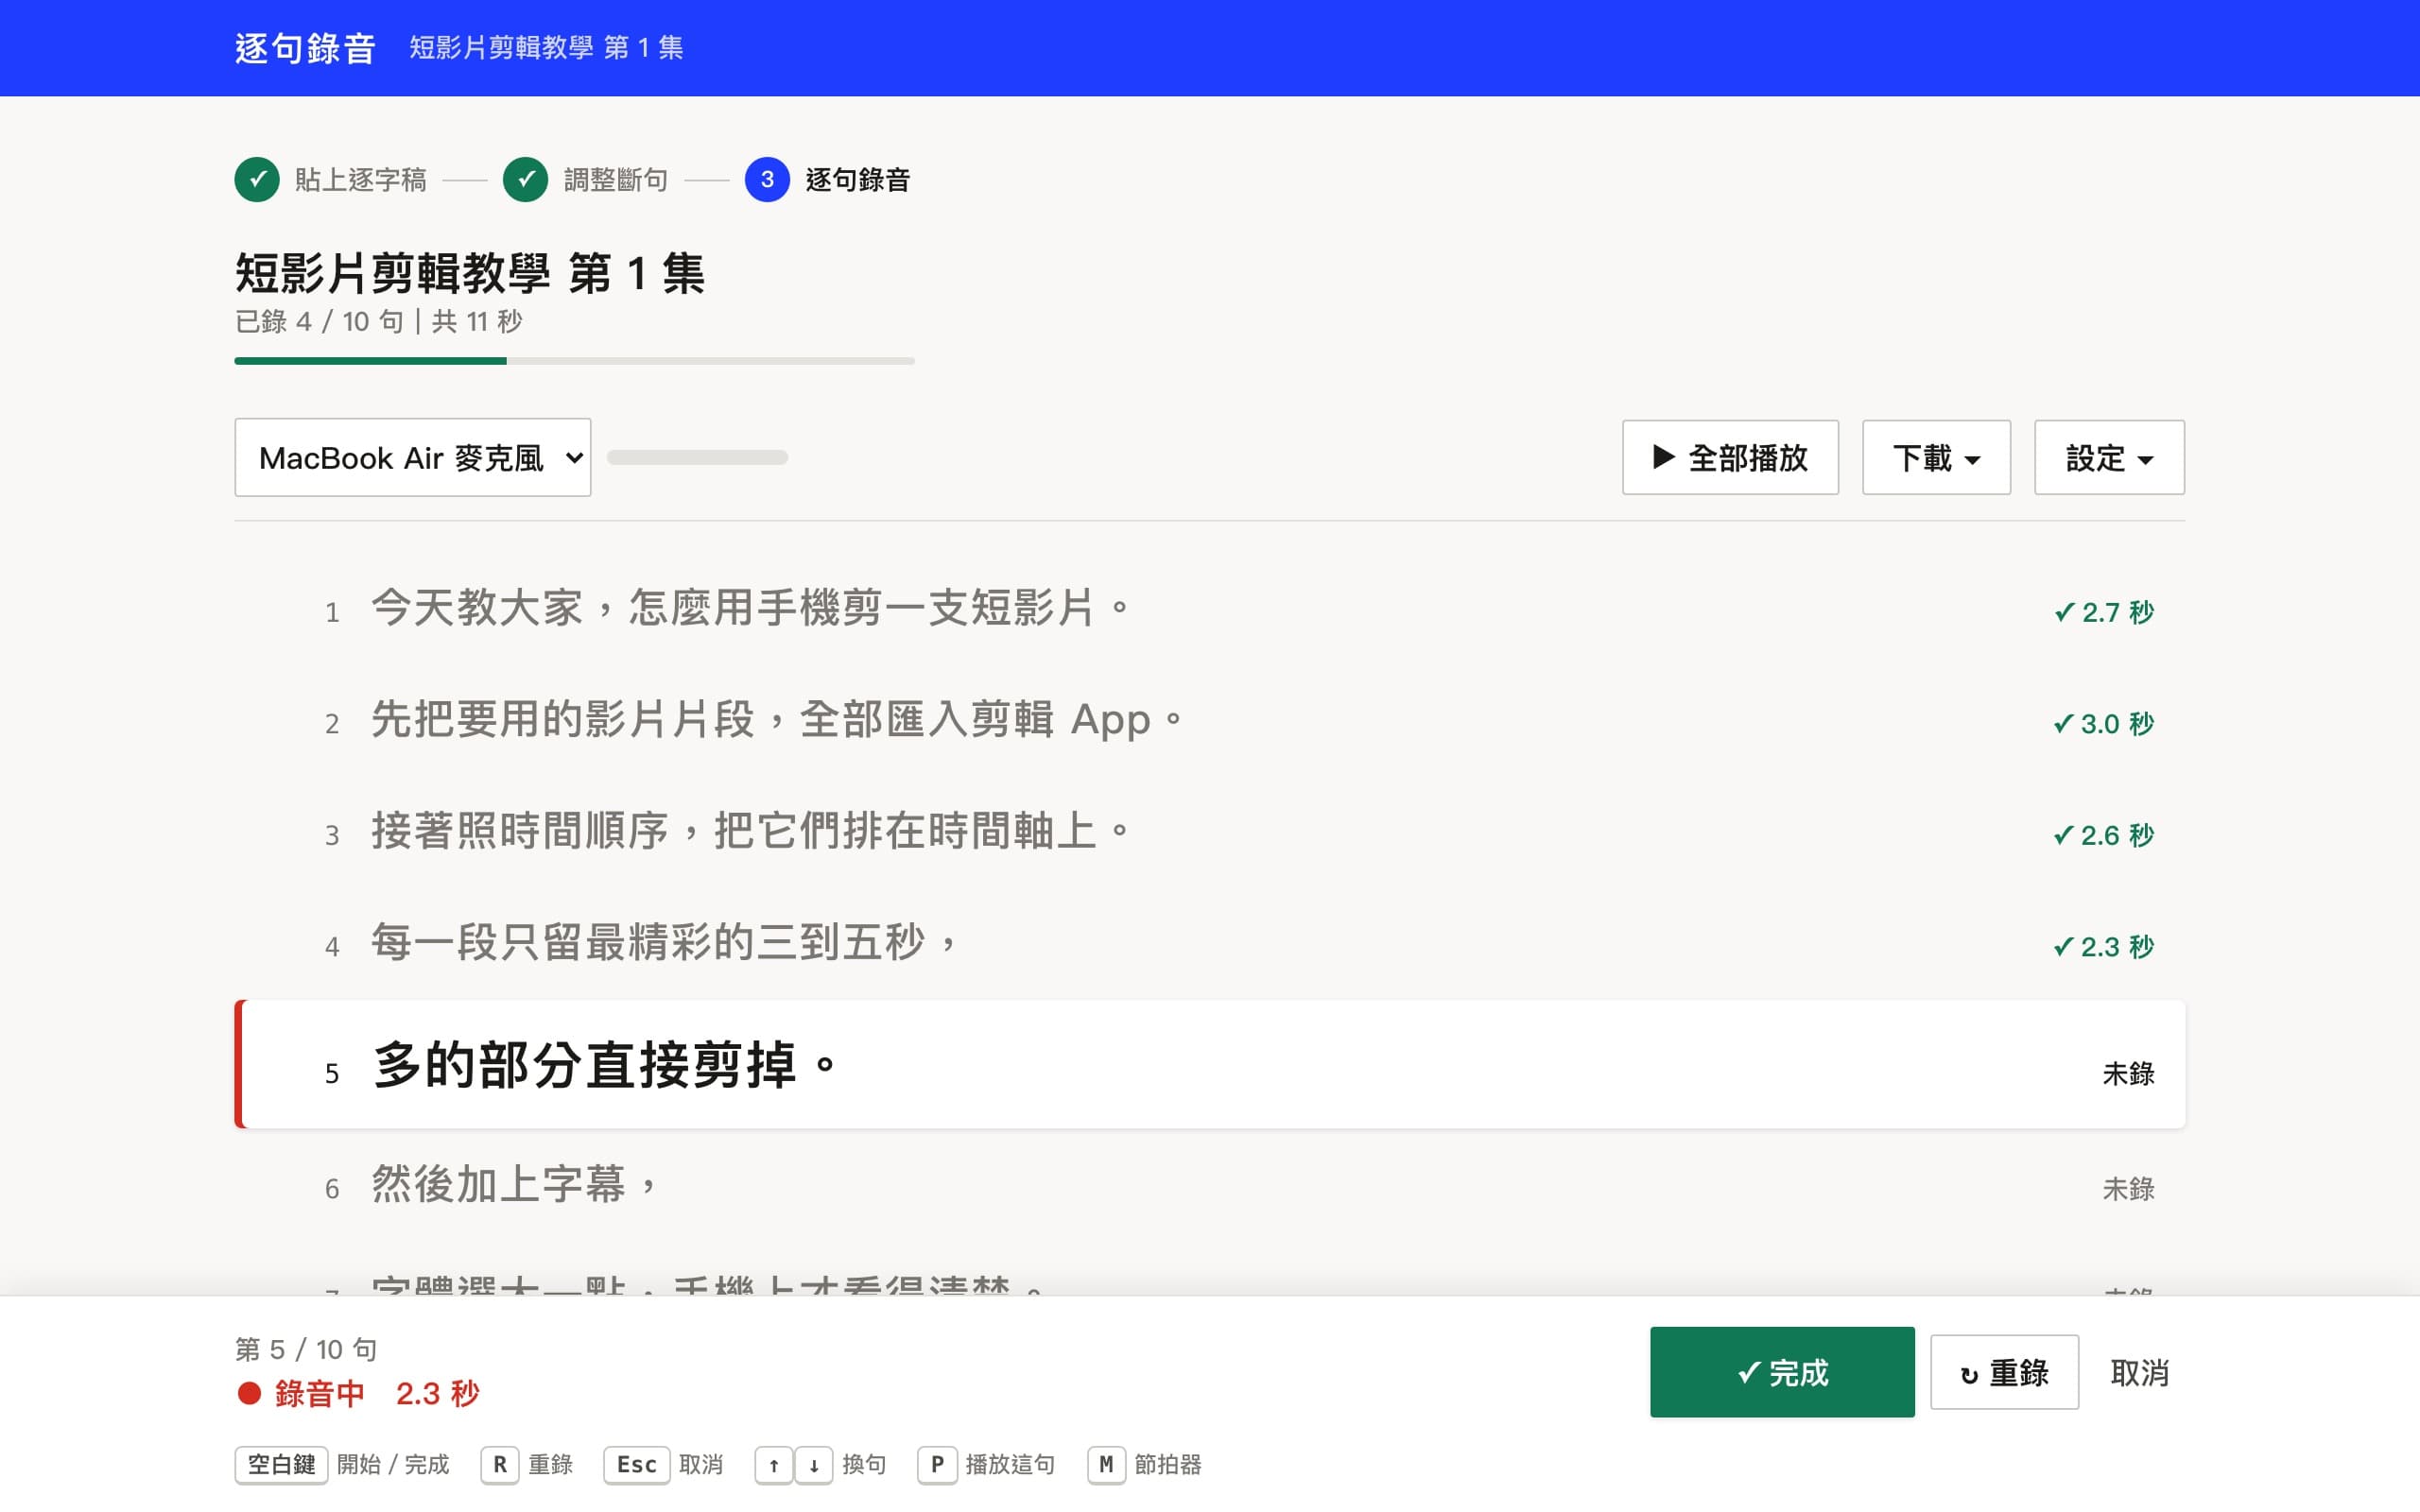Click active sentence 5 多的部分直接剪掉
This screenshot has width=2420, height=1512.
tap(1209, 1064)
